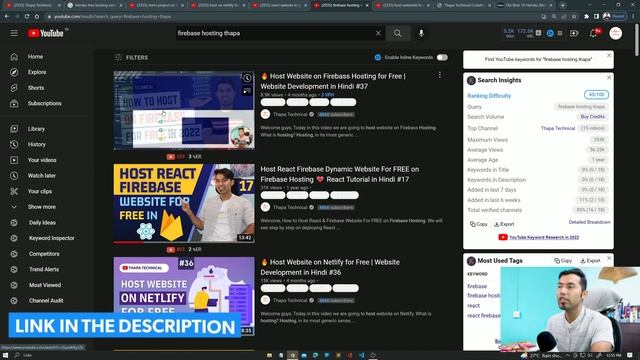Open the search FILTERS panel
640x360 pixels.
131,58
